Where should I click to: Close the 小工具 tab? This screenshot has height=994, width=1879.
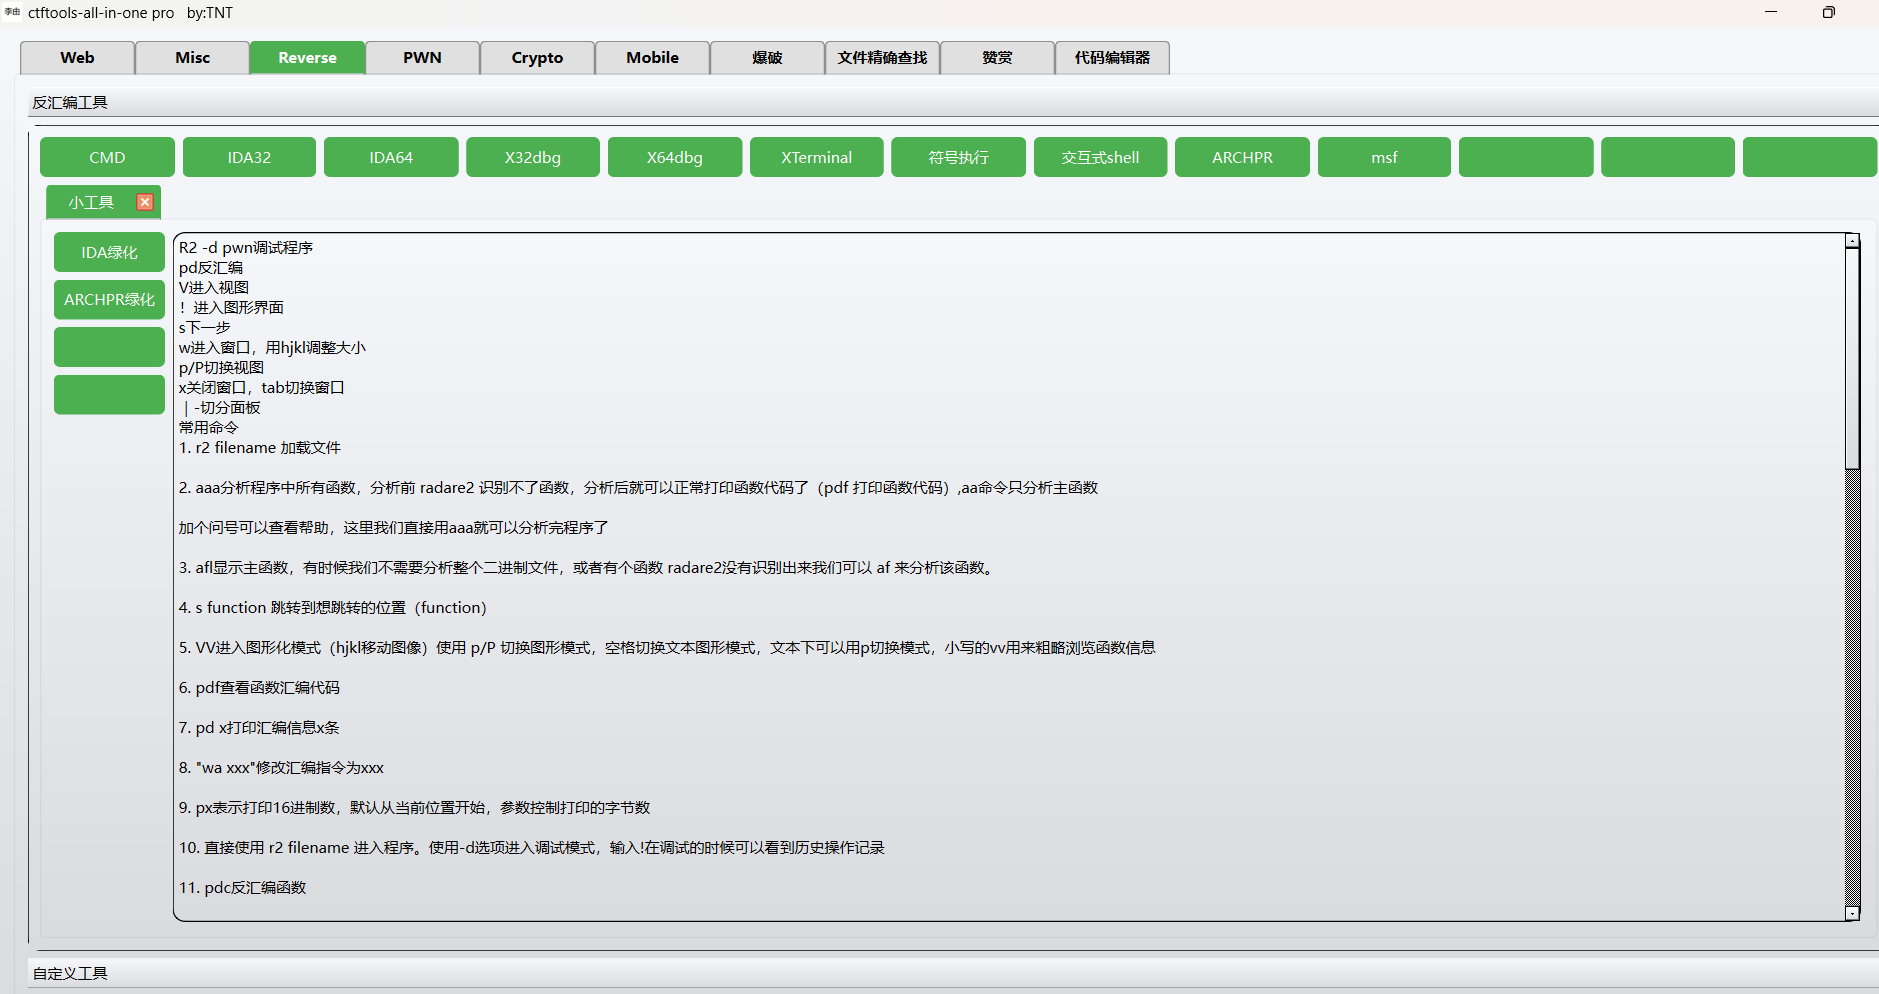[x=145, y=201]
